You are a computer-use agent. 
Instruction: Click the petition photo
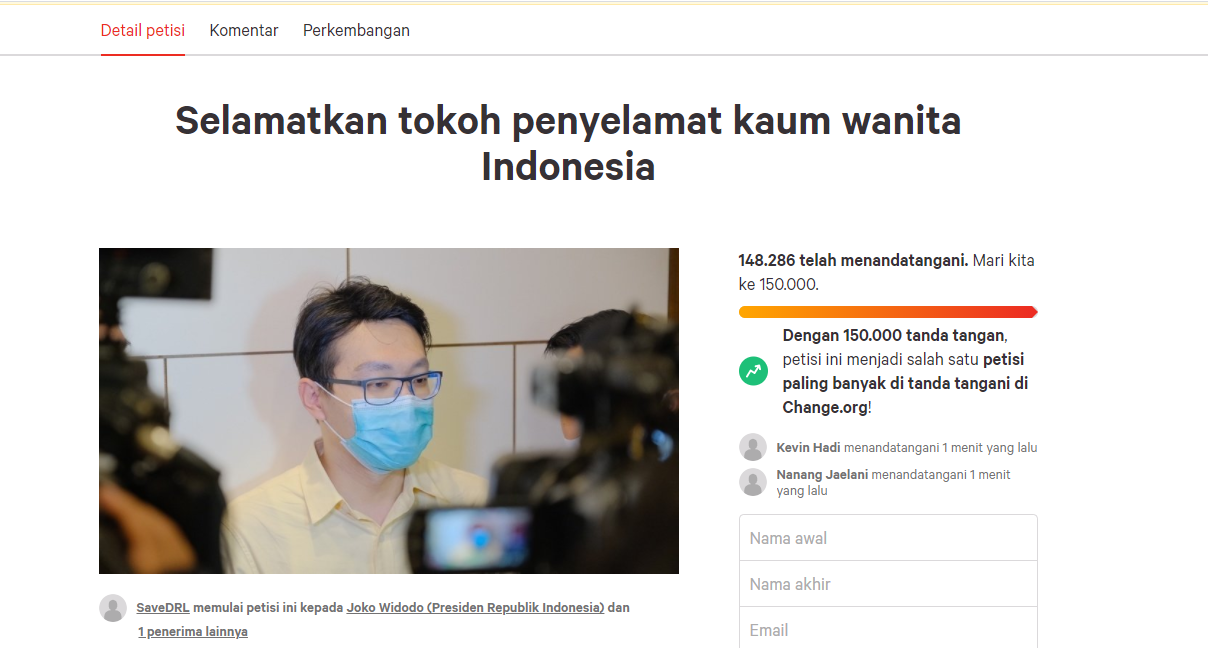point(389,411)
